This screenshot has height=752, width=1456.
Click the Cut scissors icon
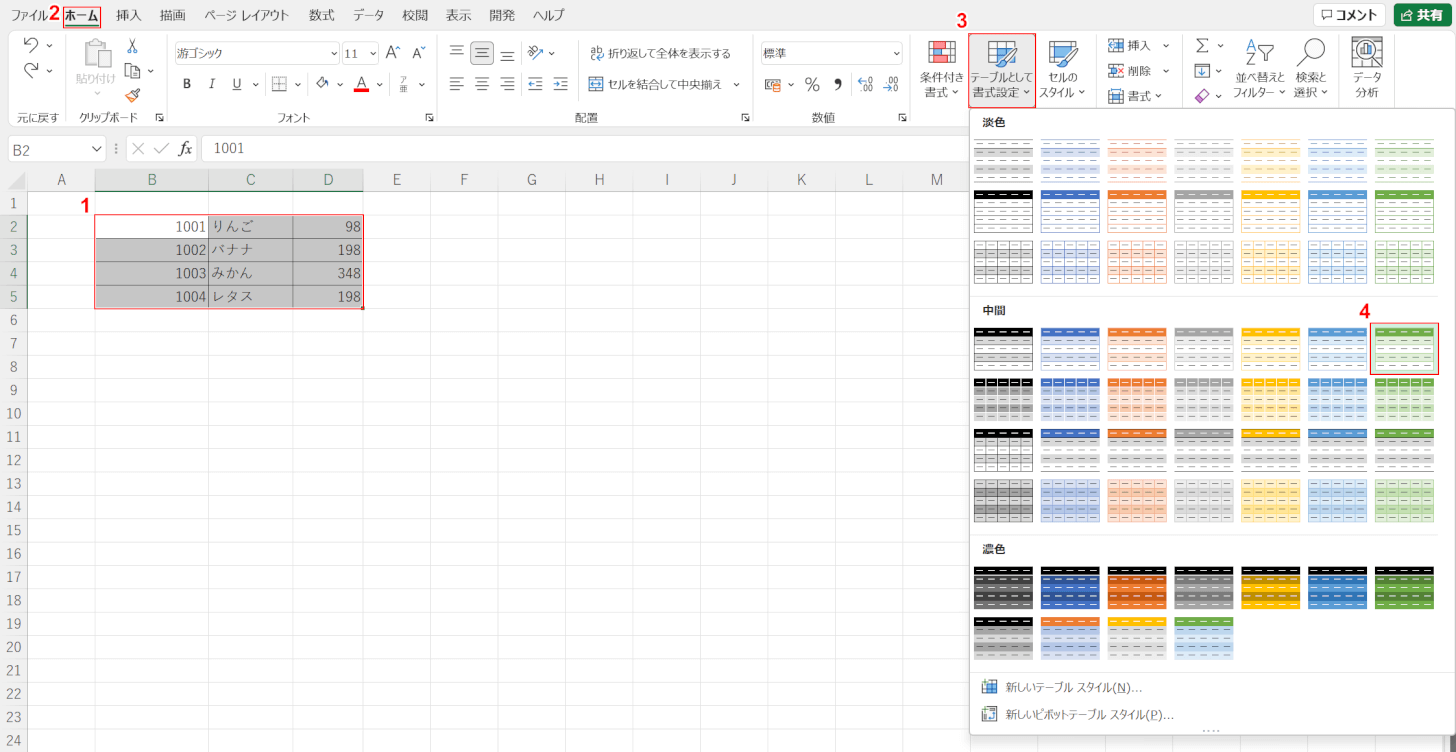pos(132,47)
